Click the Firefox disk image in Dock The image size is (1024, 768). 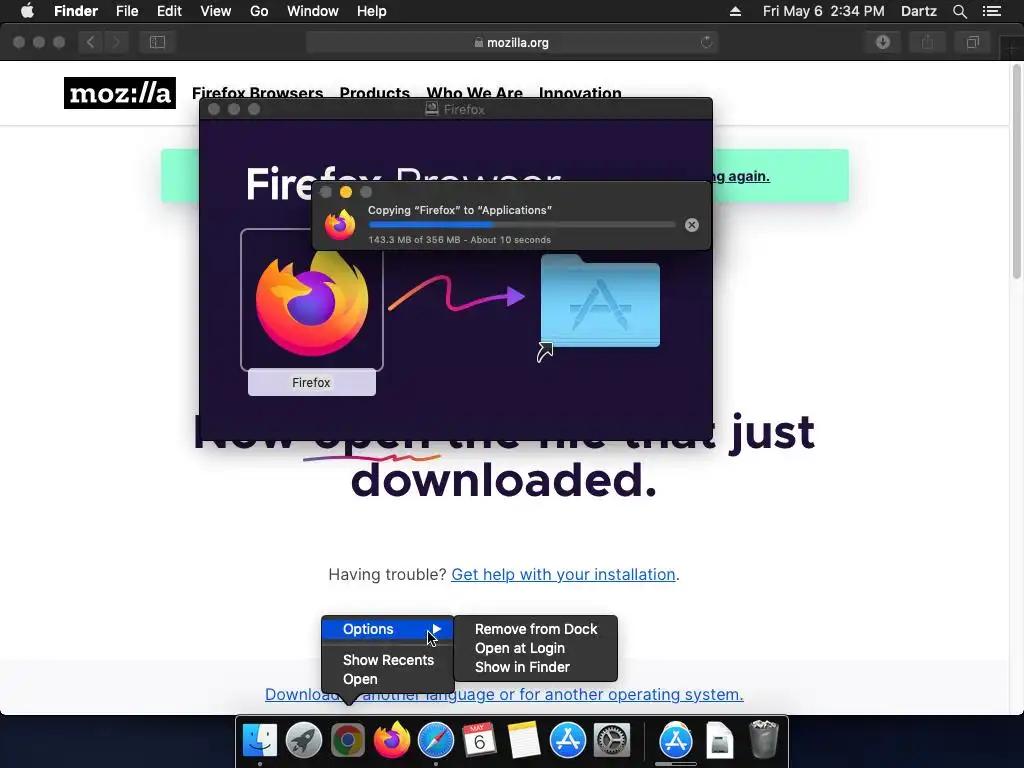click(x=720, y=740)
